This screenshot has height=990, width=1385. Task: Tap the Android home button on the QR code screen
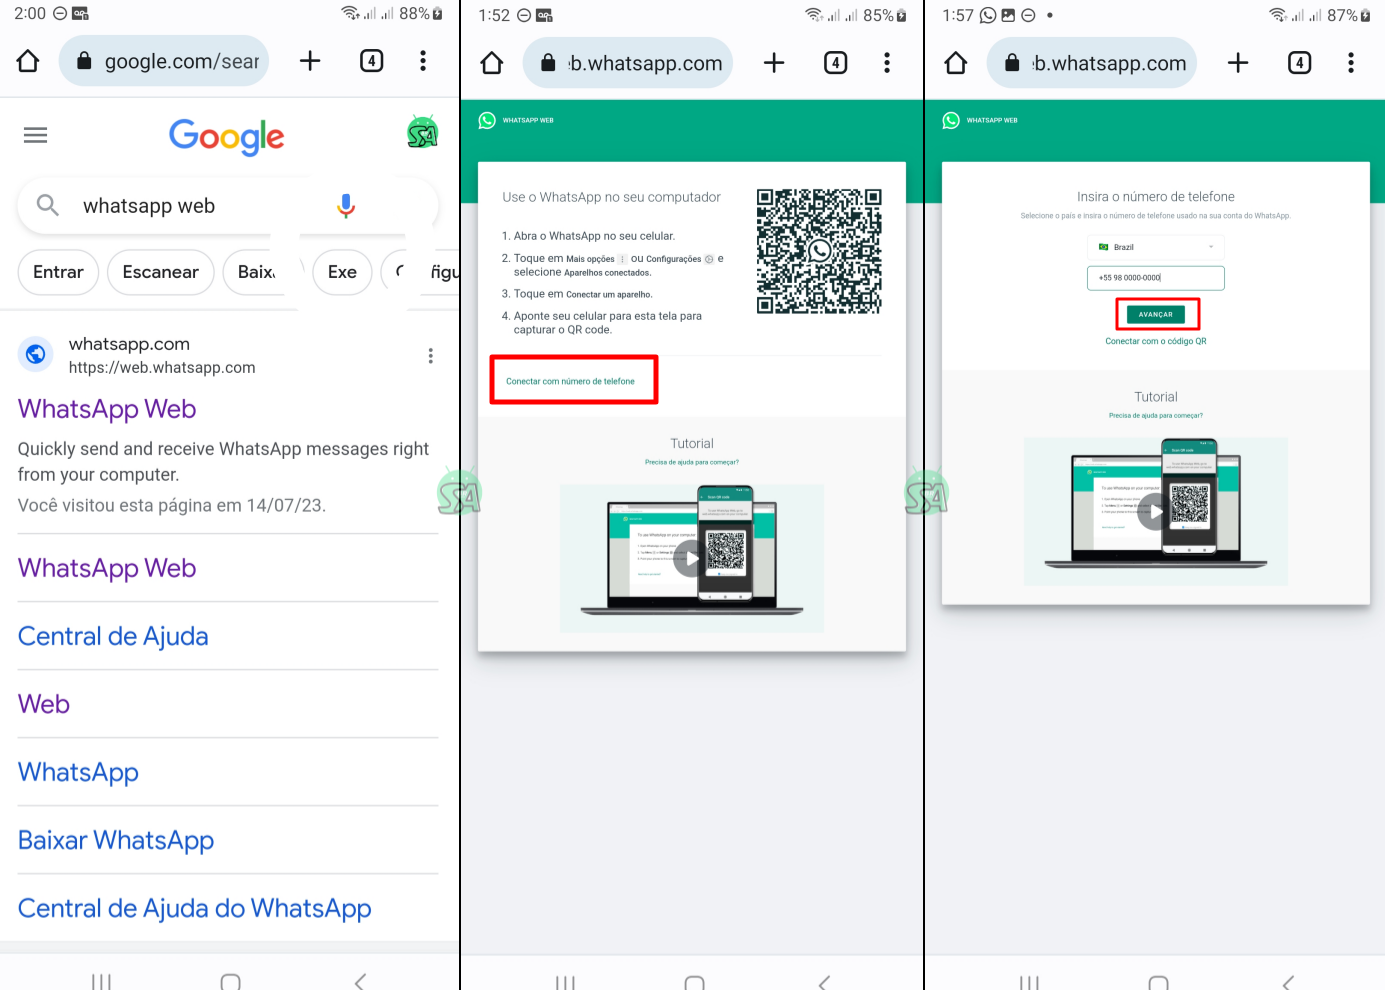[x=694, y=983]
